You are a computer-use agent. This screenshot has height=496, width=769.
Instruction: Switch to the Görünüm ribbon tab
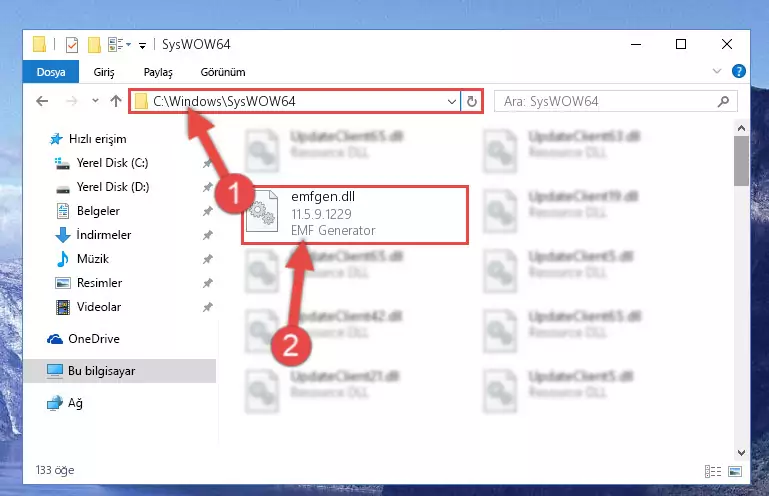(223, 72)
